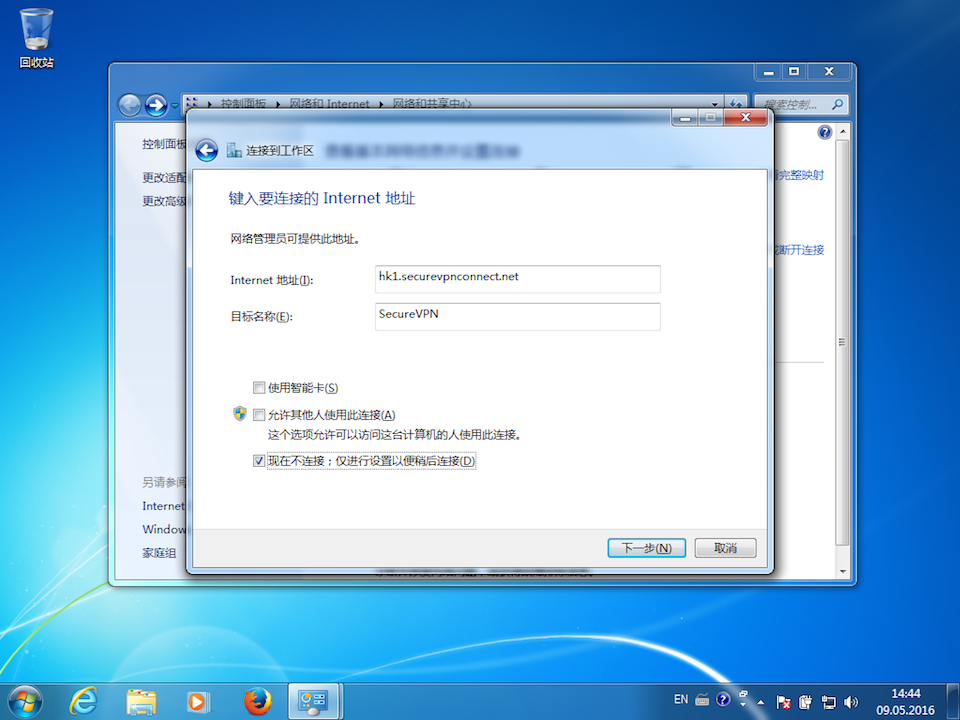Click the 家庭组 link in sidebar
The width and height of the screenshot is (960, 720).
click(159, 553)
